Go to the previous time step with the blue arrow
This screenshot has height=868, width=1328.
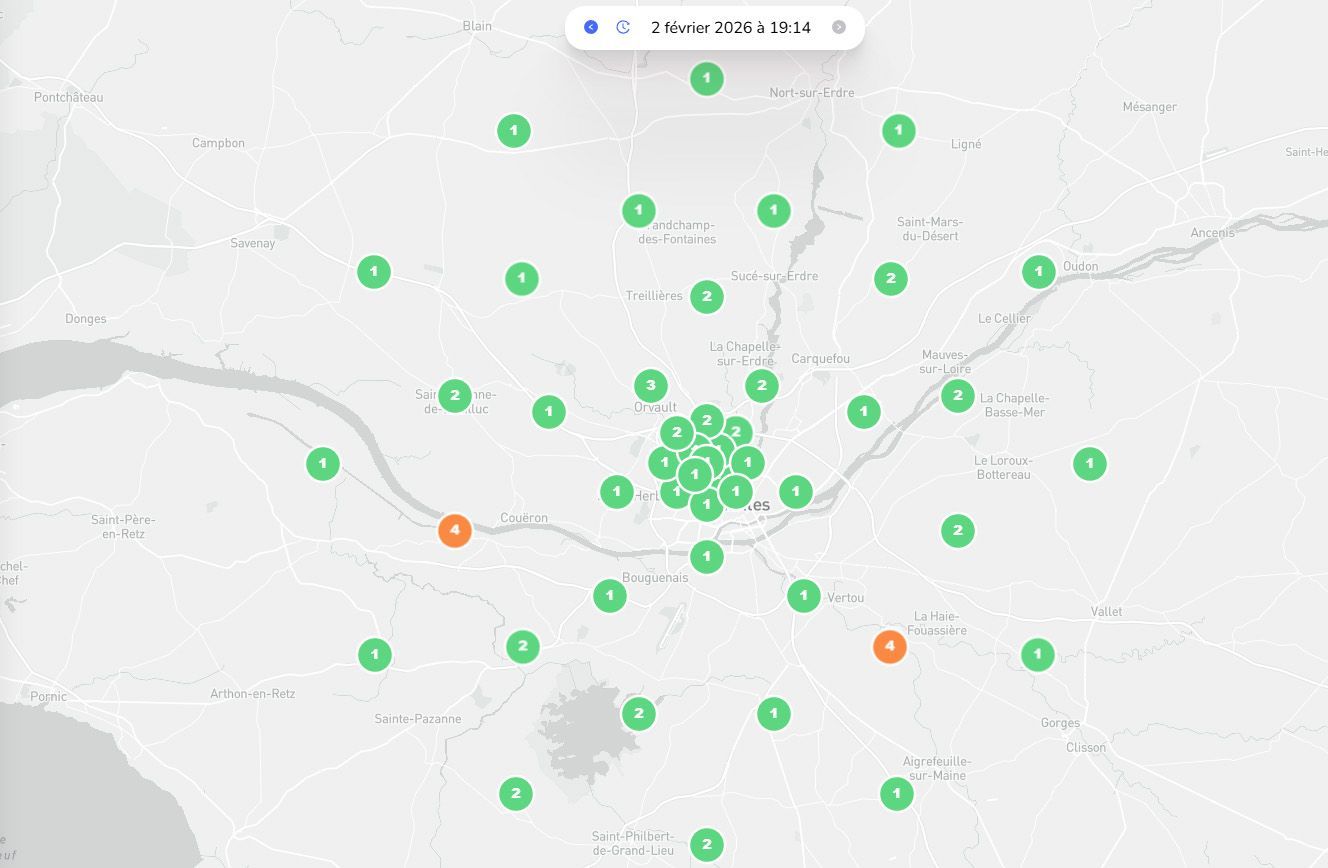tap(591, 27)
